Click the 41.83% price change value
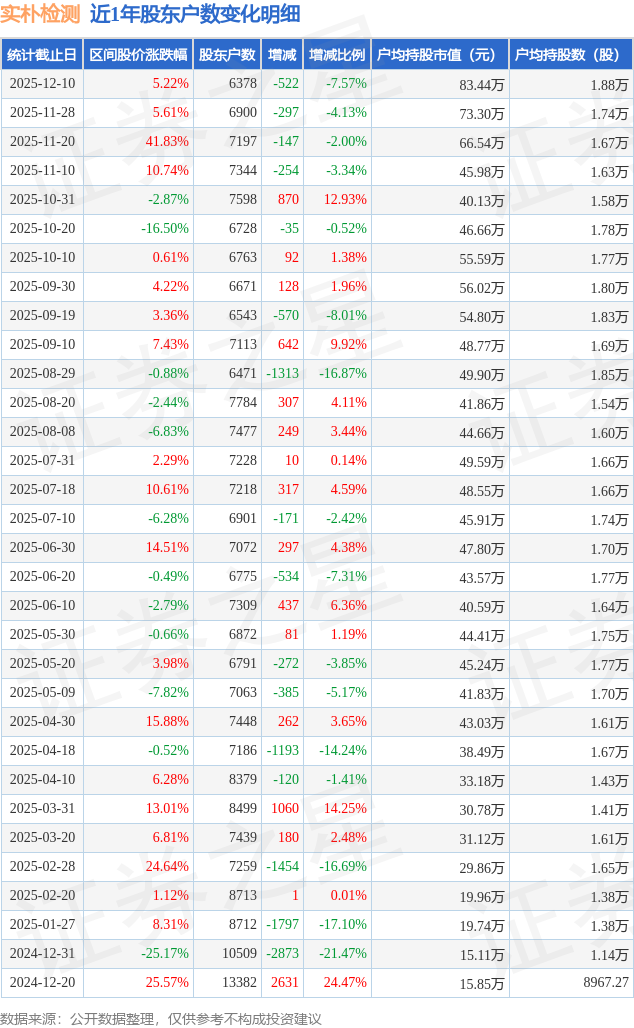The image size is (634, 1028). tap(166, 142)
